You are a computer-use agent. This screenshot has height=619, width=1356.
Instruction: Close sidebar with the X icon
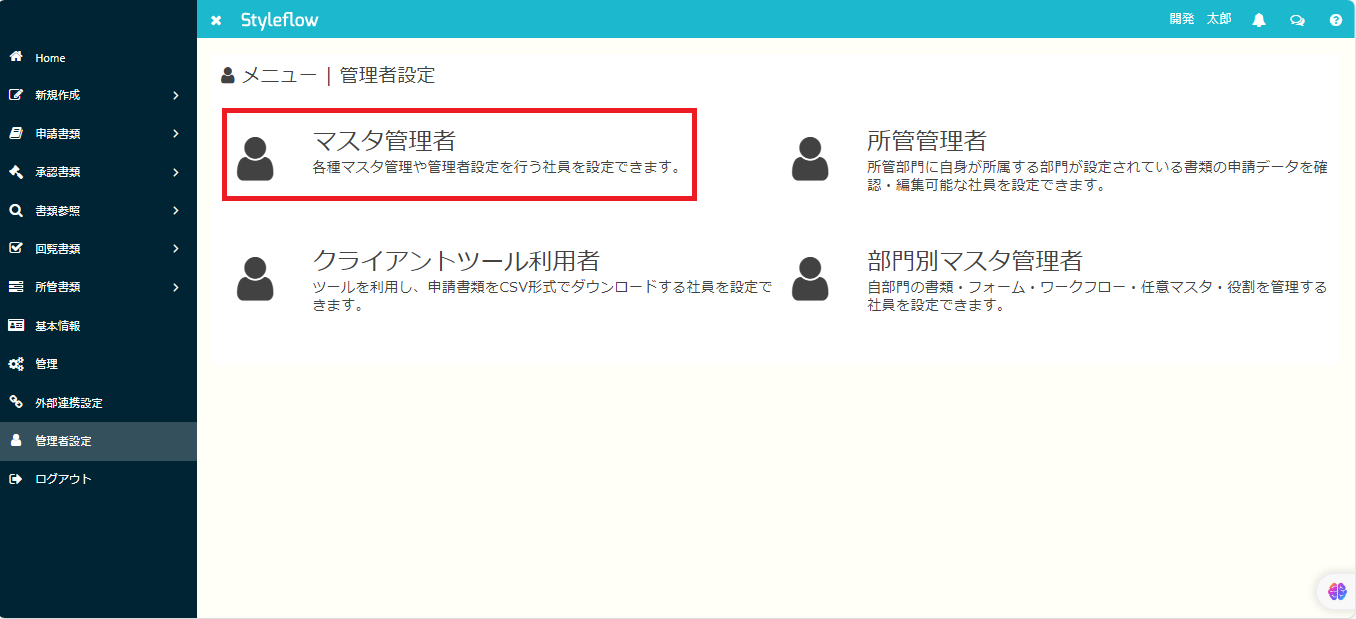point(216,20)
